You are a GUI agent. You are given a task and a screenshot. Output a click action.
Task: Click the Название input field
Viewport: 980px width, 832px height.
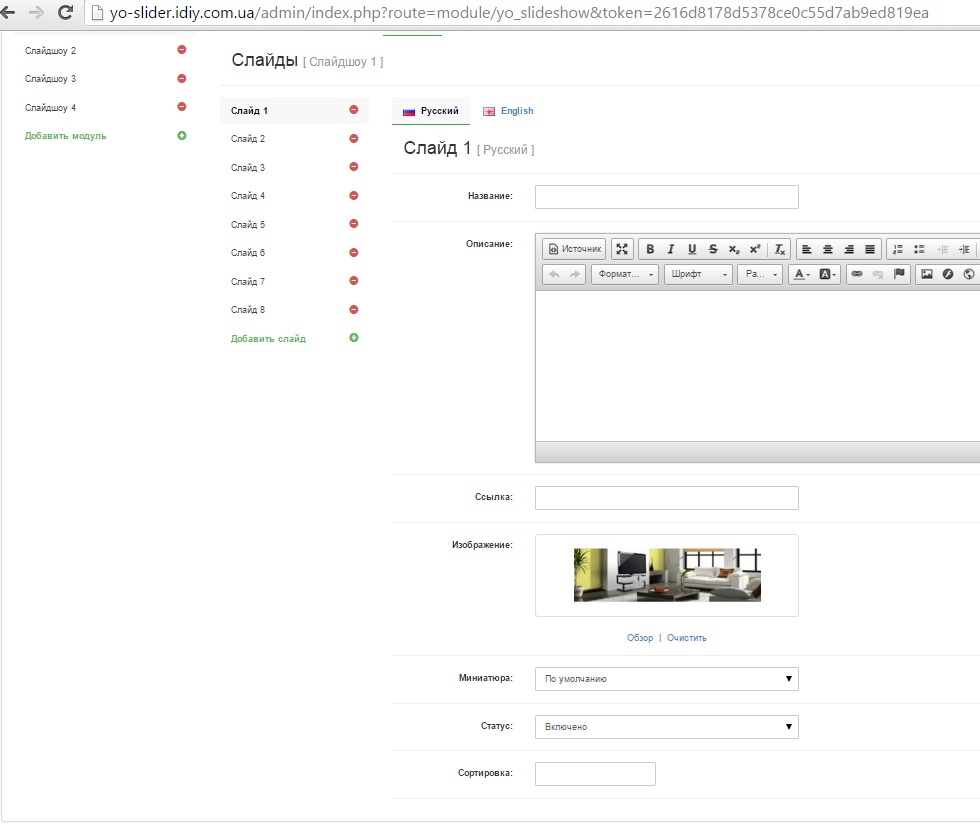[667, 197]
